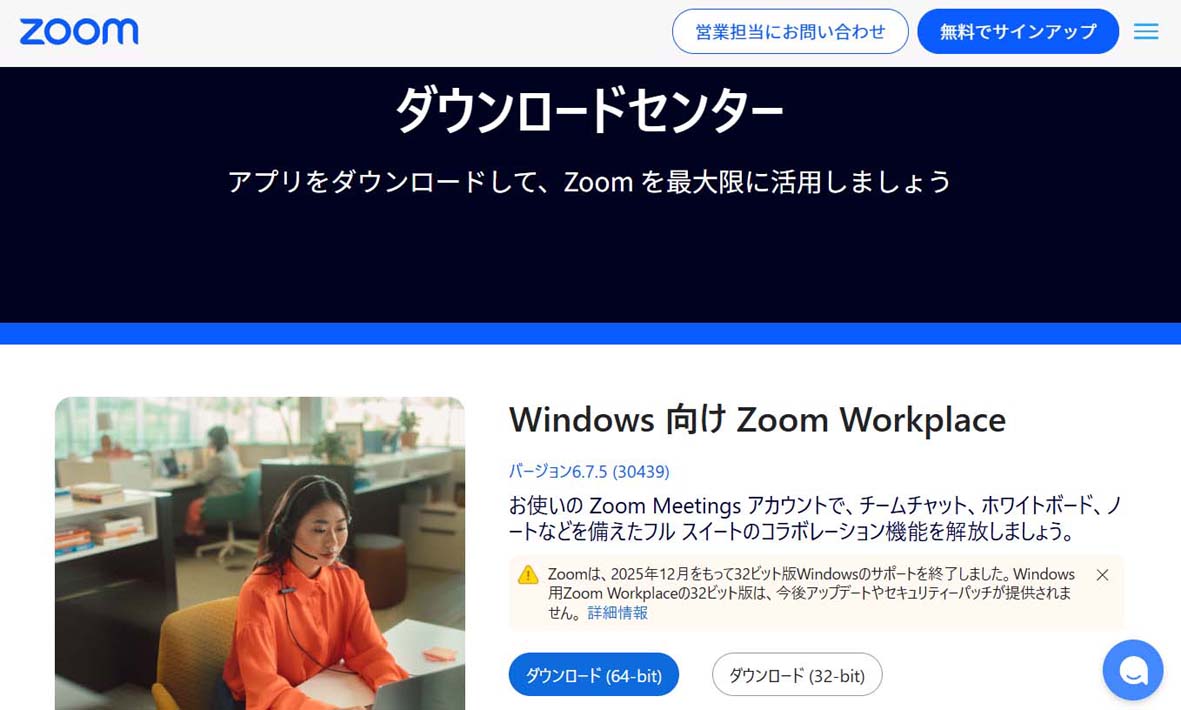Image resolution: width=1181 pixels, height=710 pixels.
Task: Click the ダウンロードセンター heading
Action: (x=590, y=110)
